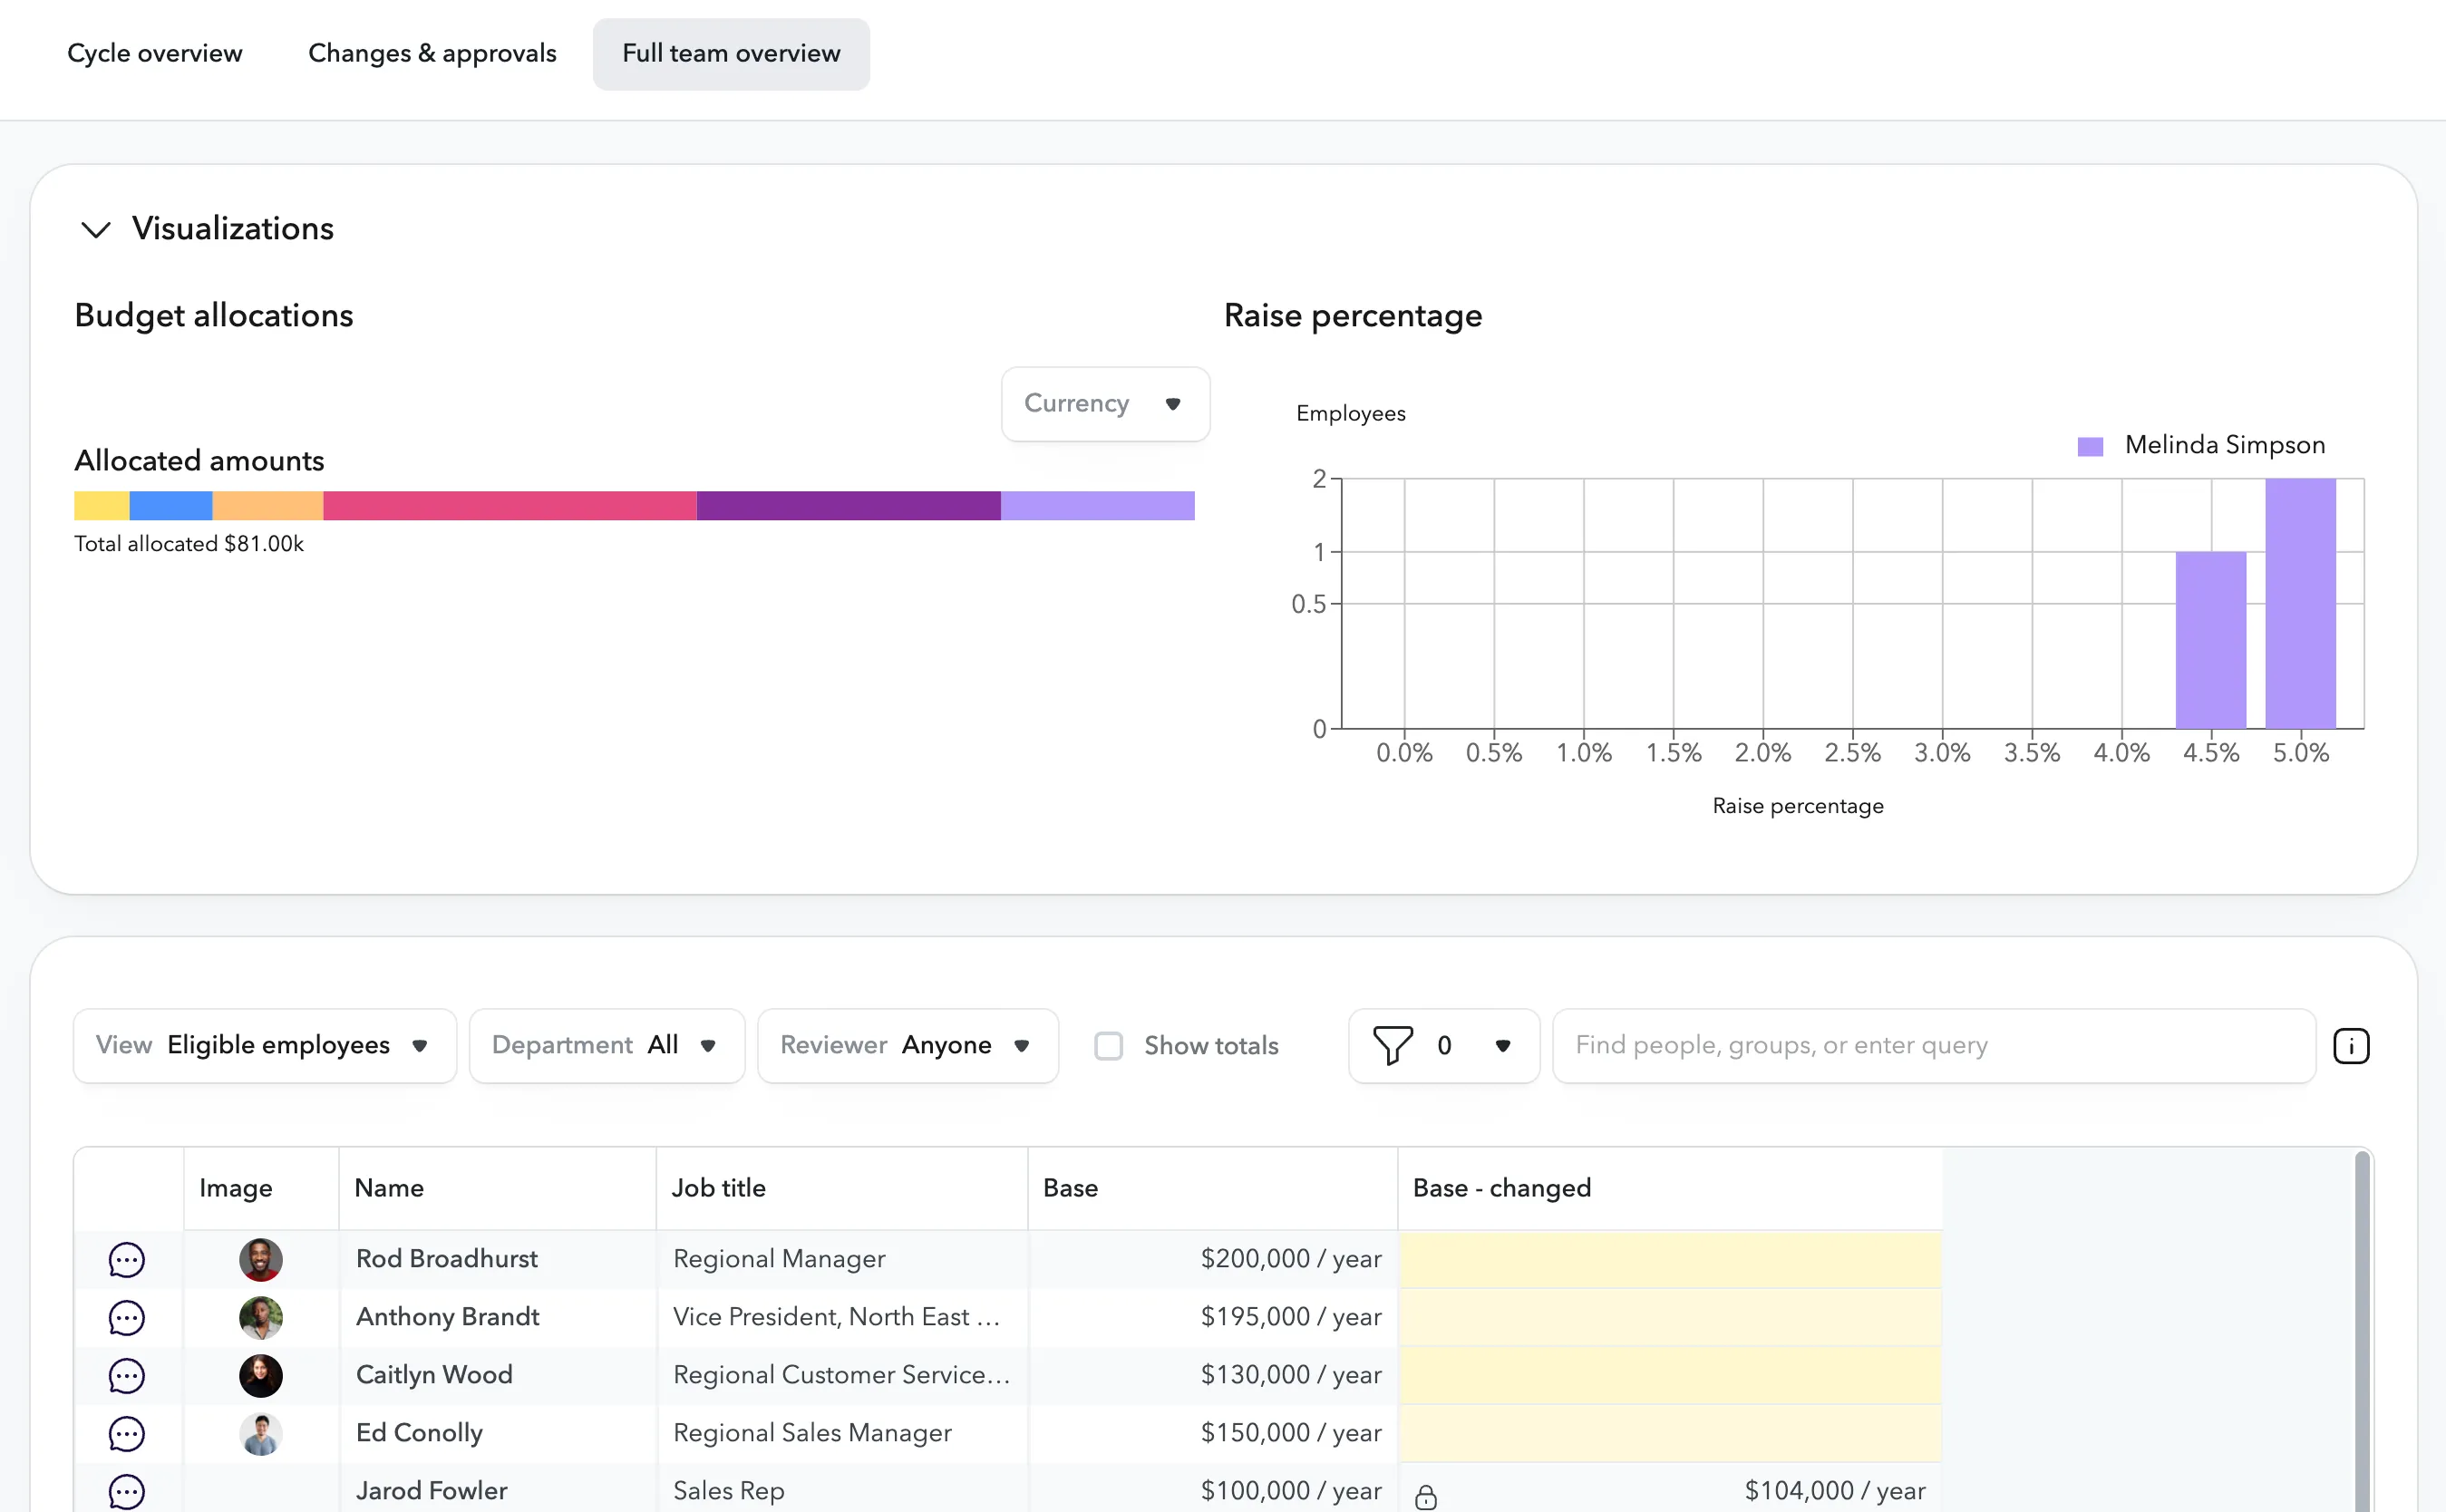Viewport: 2446px width, 1512px height.
Task: Click the Sales Rep job title cell
Action: (x=842, y=1490)
